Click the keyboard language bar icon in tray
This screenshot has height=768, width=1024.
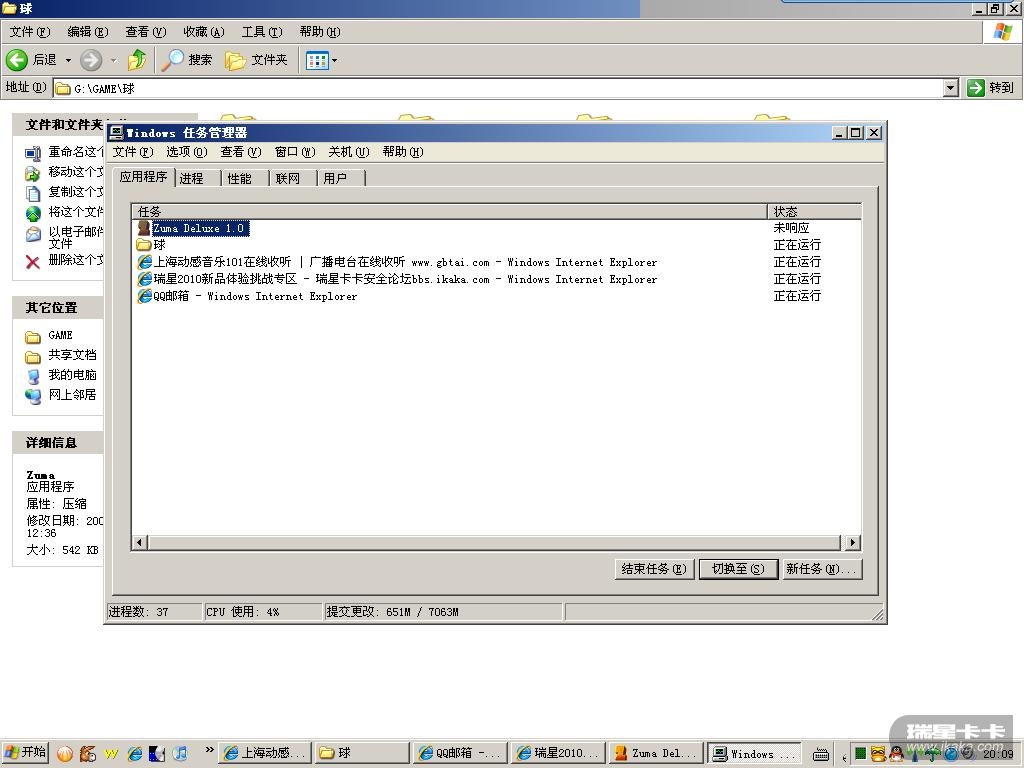820,755
